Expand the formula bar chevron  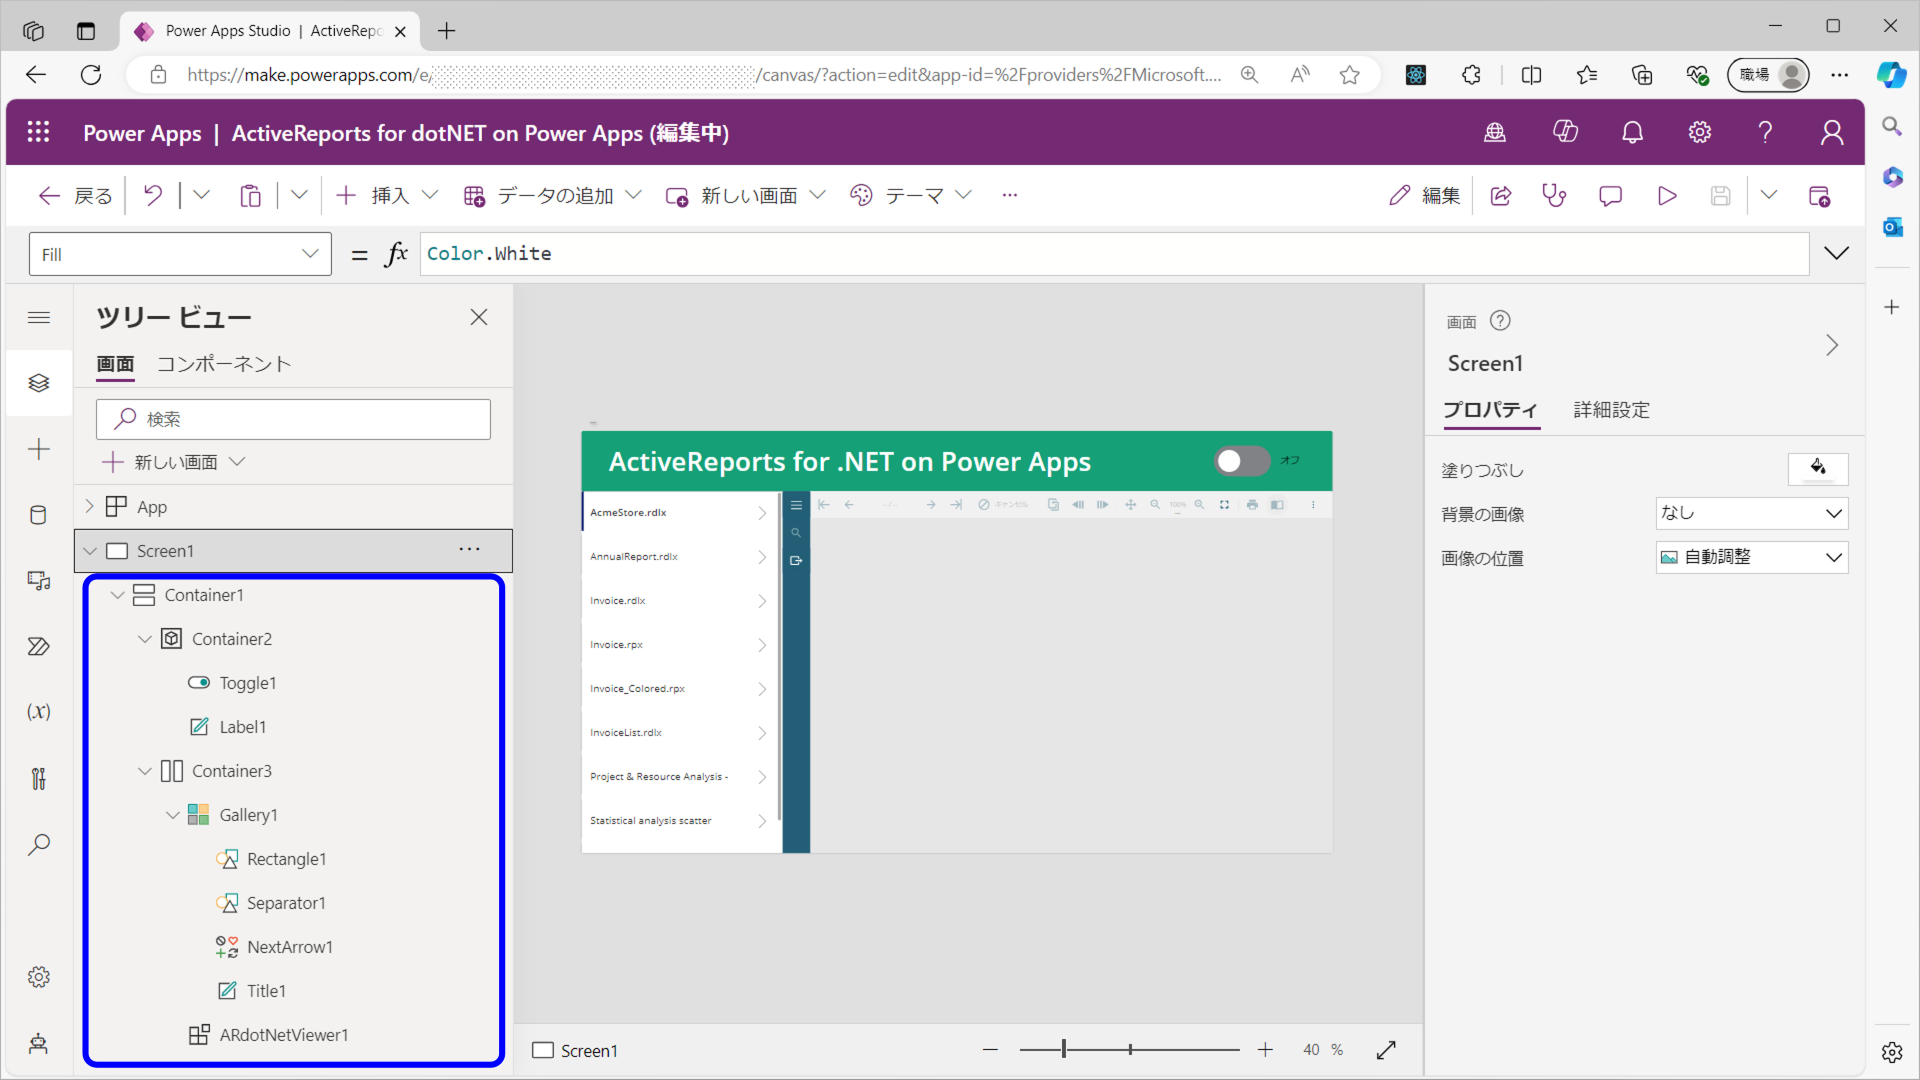click(1837, 253)
